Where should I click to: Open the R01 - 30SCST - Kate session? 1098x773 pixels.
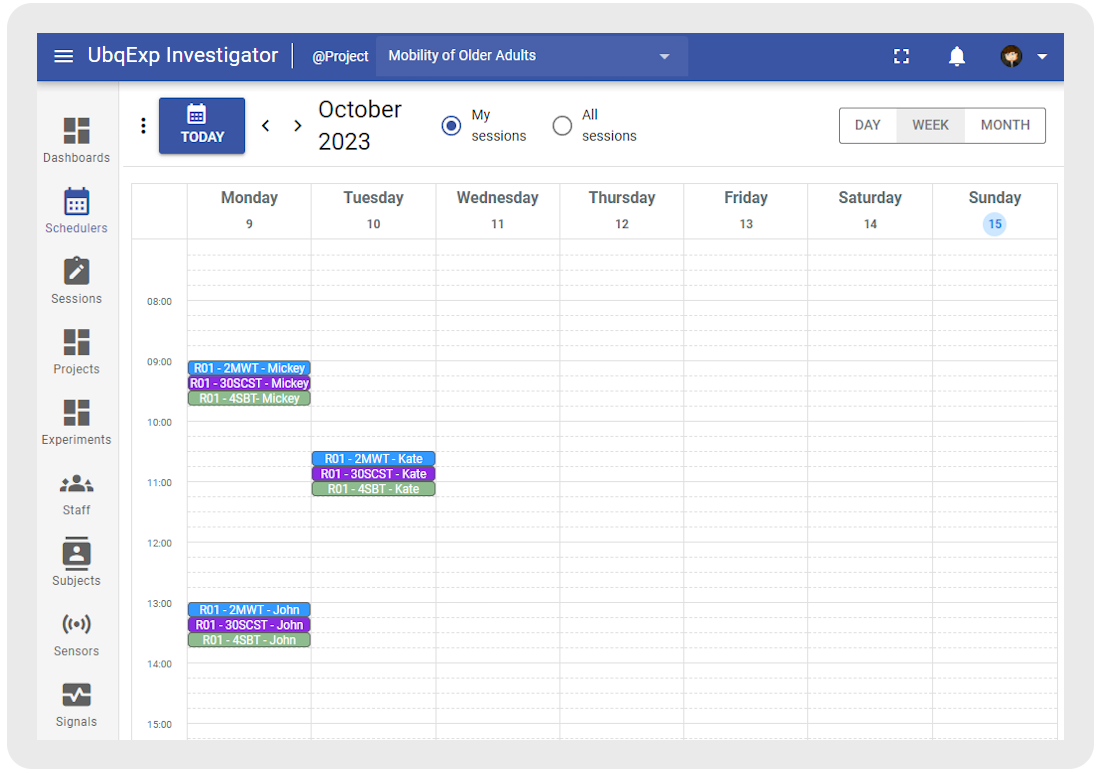coord(373,474)
